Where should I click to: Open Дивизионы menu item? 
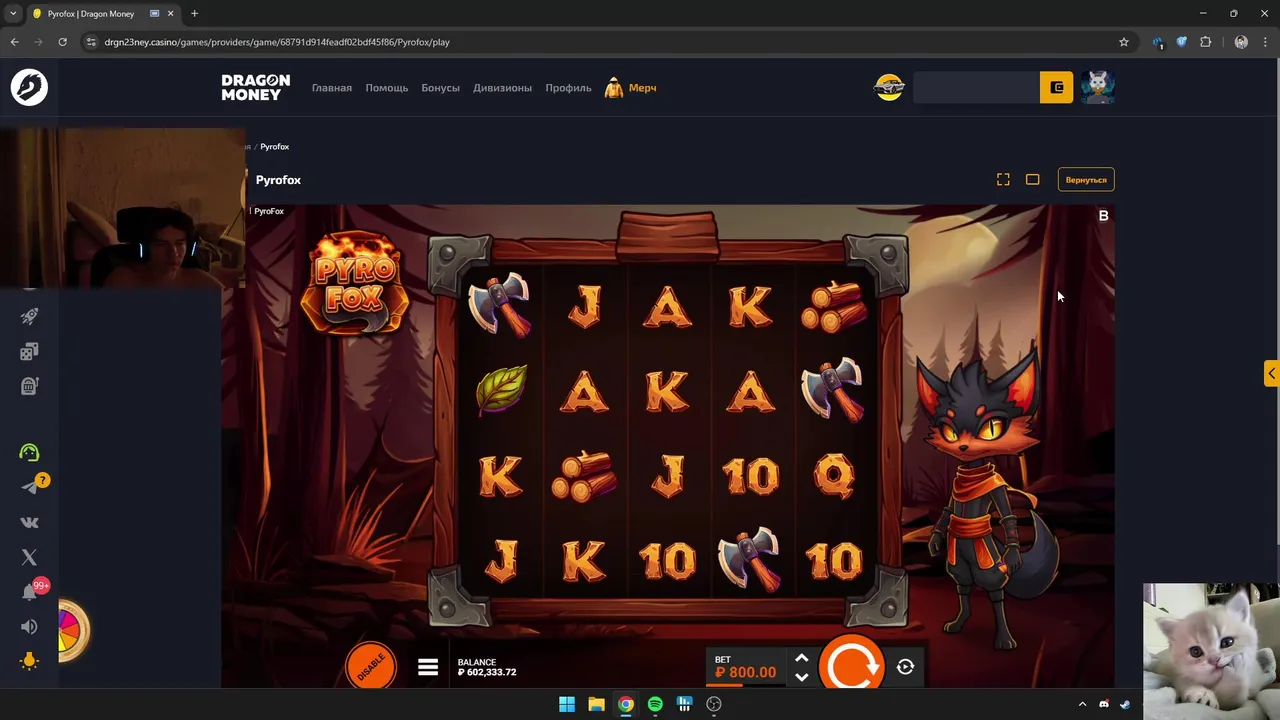[x=502, y=88]
